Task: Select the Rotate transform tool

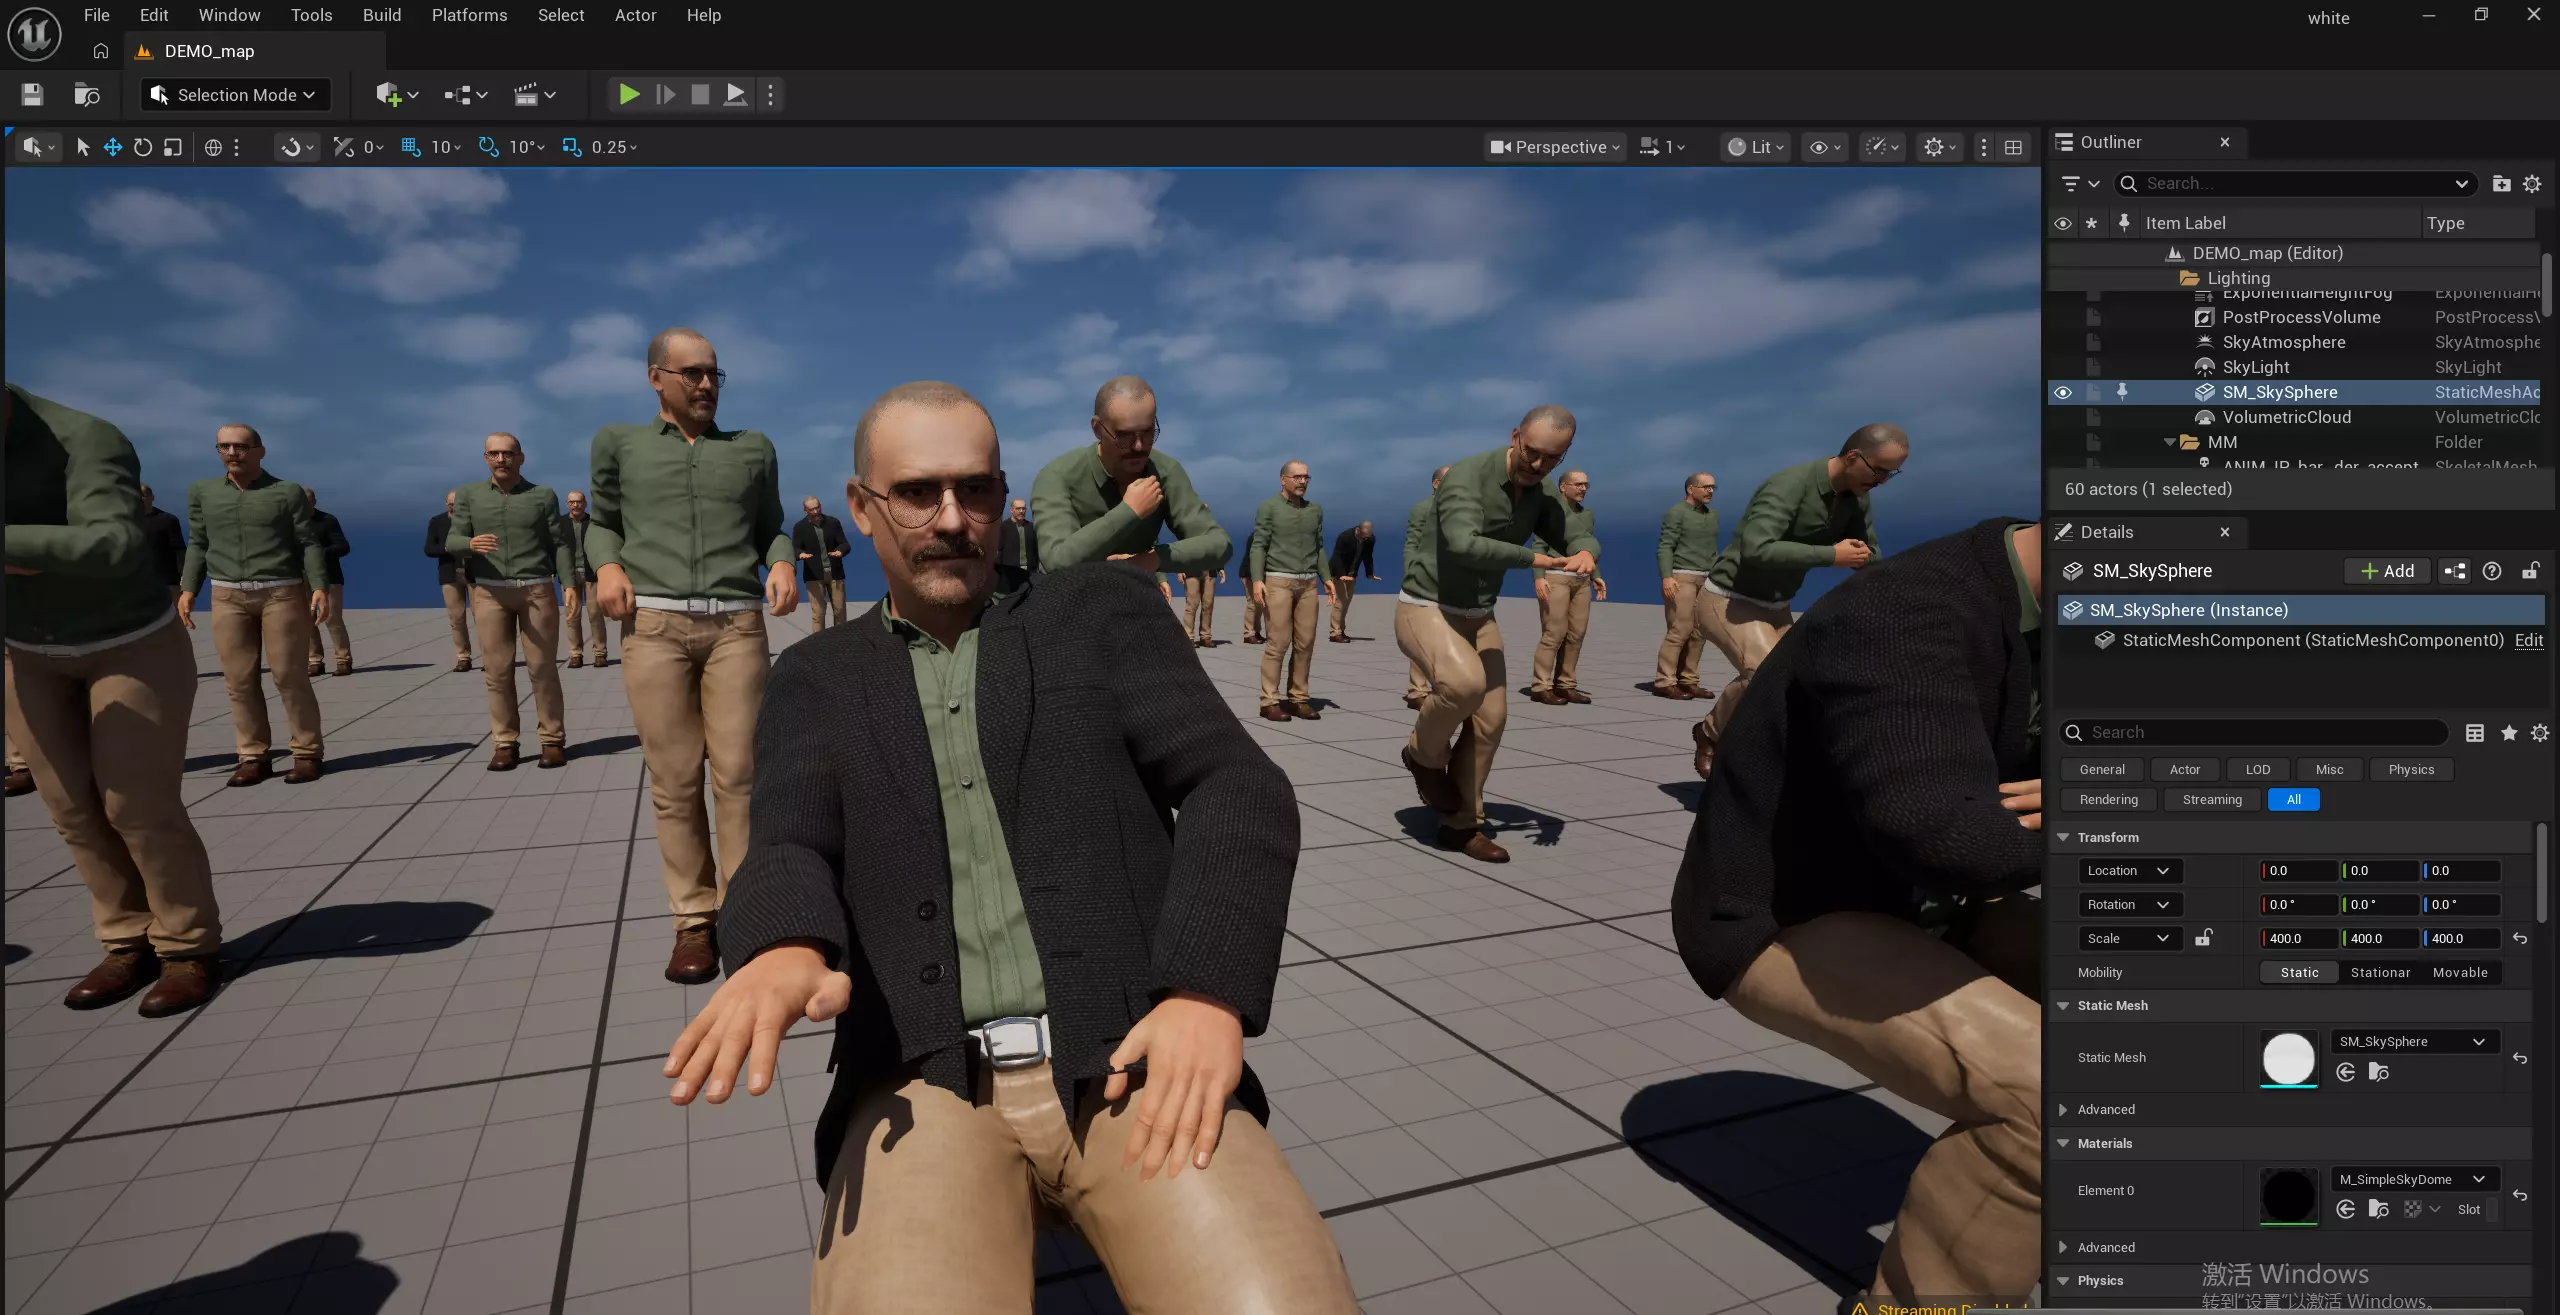Action: [x=143, y=147]
